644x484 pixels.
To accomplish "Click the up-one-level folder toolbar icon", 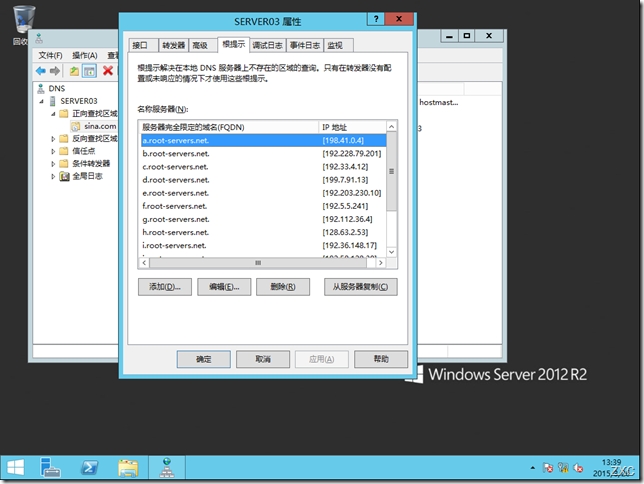I will 74,71.
